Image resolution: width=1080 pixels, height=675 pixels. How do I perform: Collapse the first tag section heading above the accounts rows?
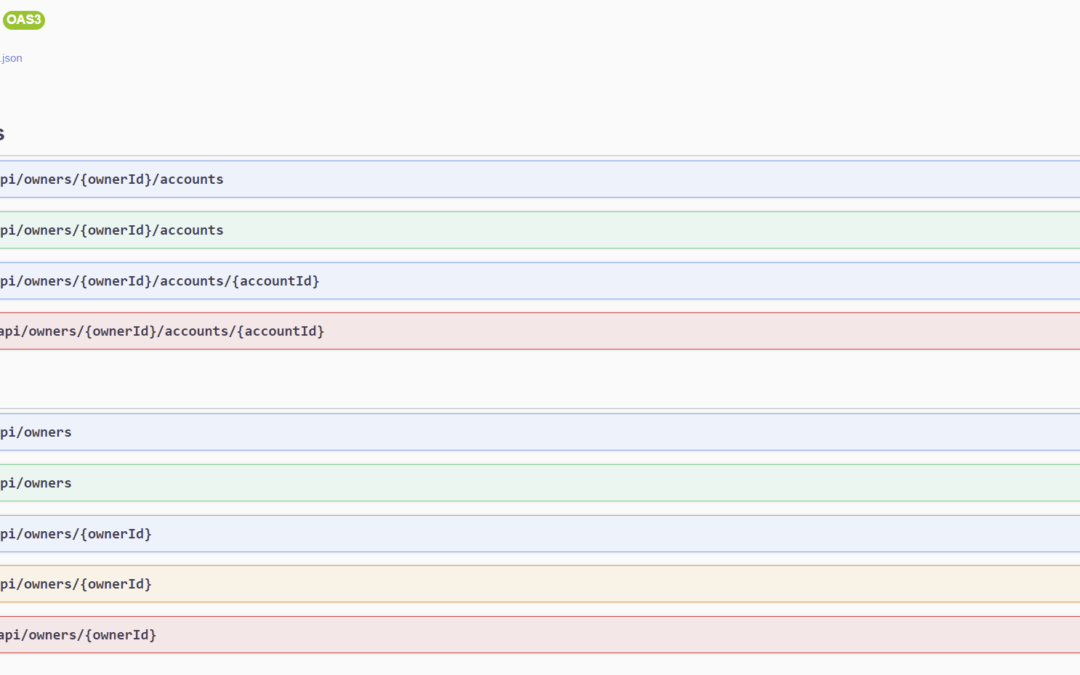(3, 134)
